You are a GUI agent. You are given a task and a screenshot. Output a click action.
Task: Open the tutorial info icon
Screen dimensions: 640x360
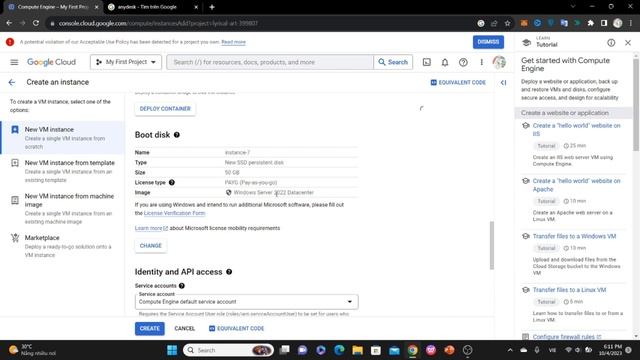(x=611, y=43)
